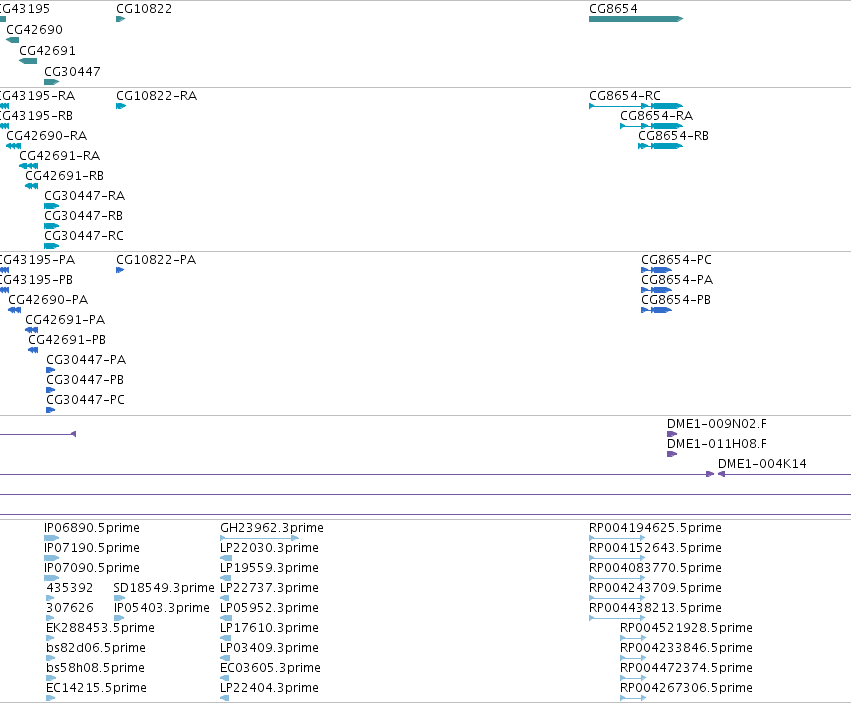Select EST RP004438213.5prime
Image resolution: width=851 pixels, height=703 pixels.
[617, 618]
